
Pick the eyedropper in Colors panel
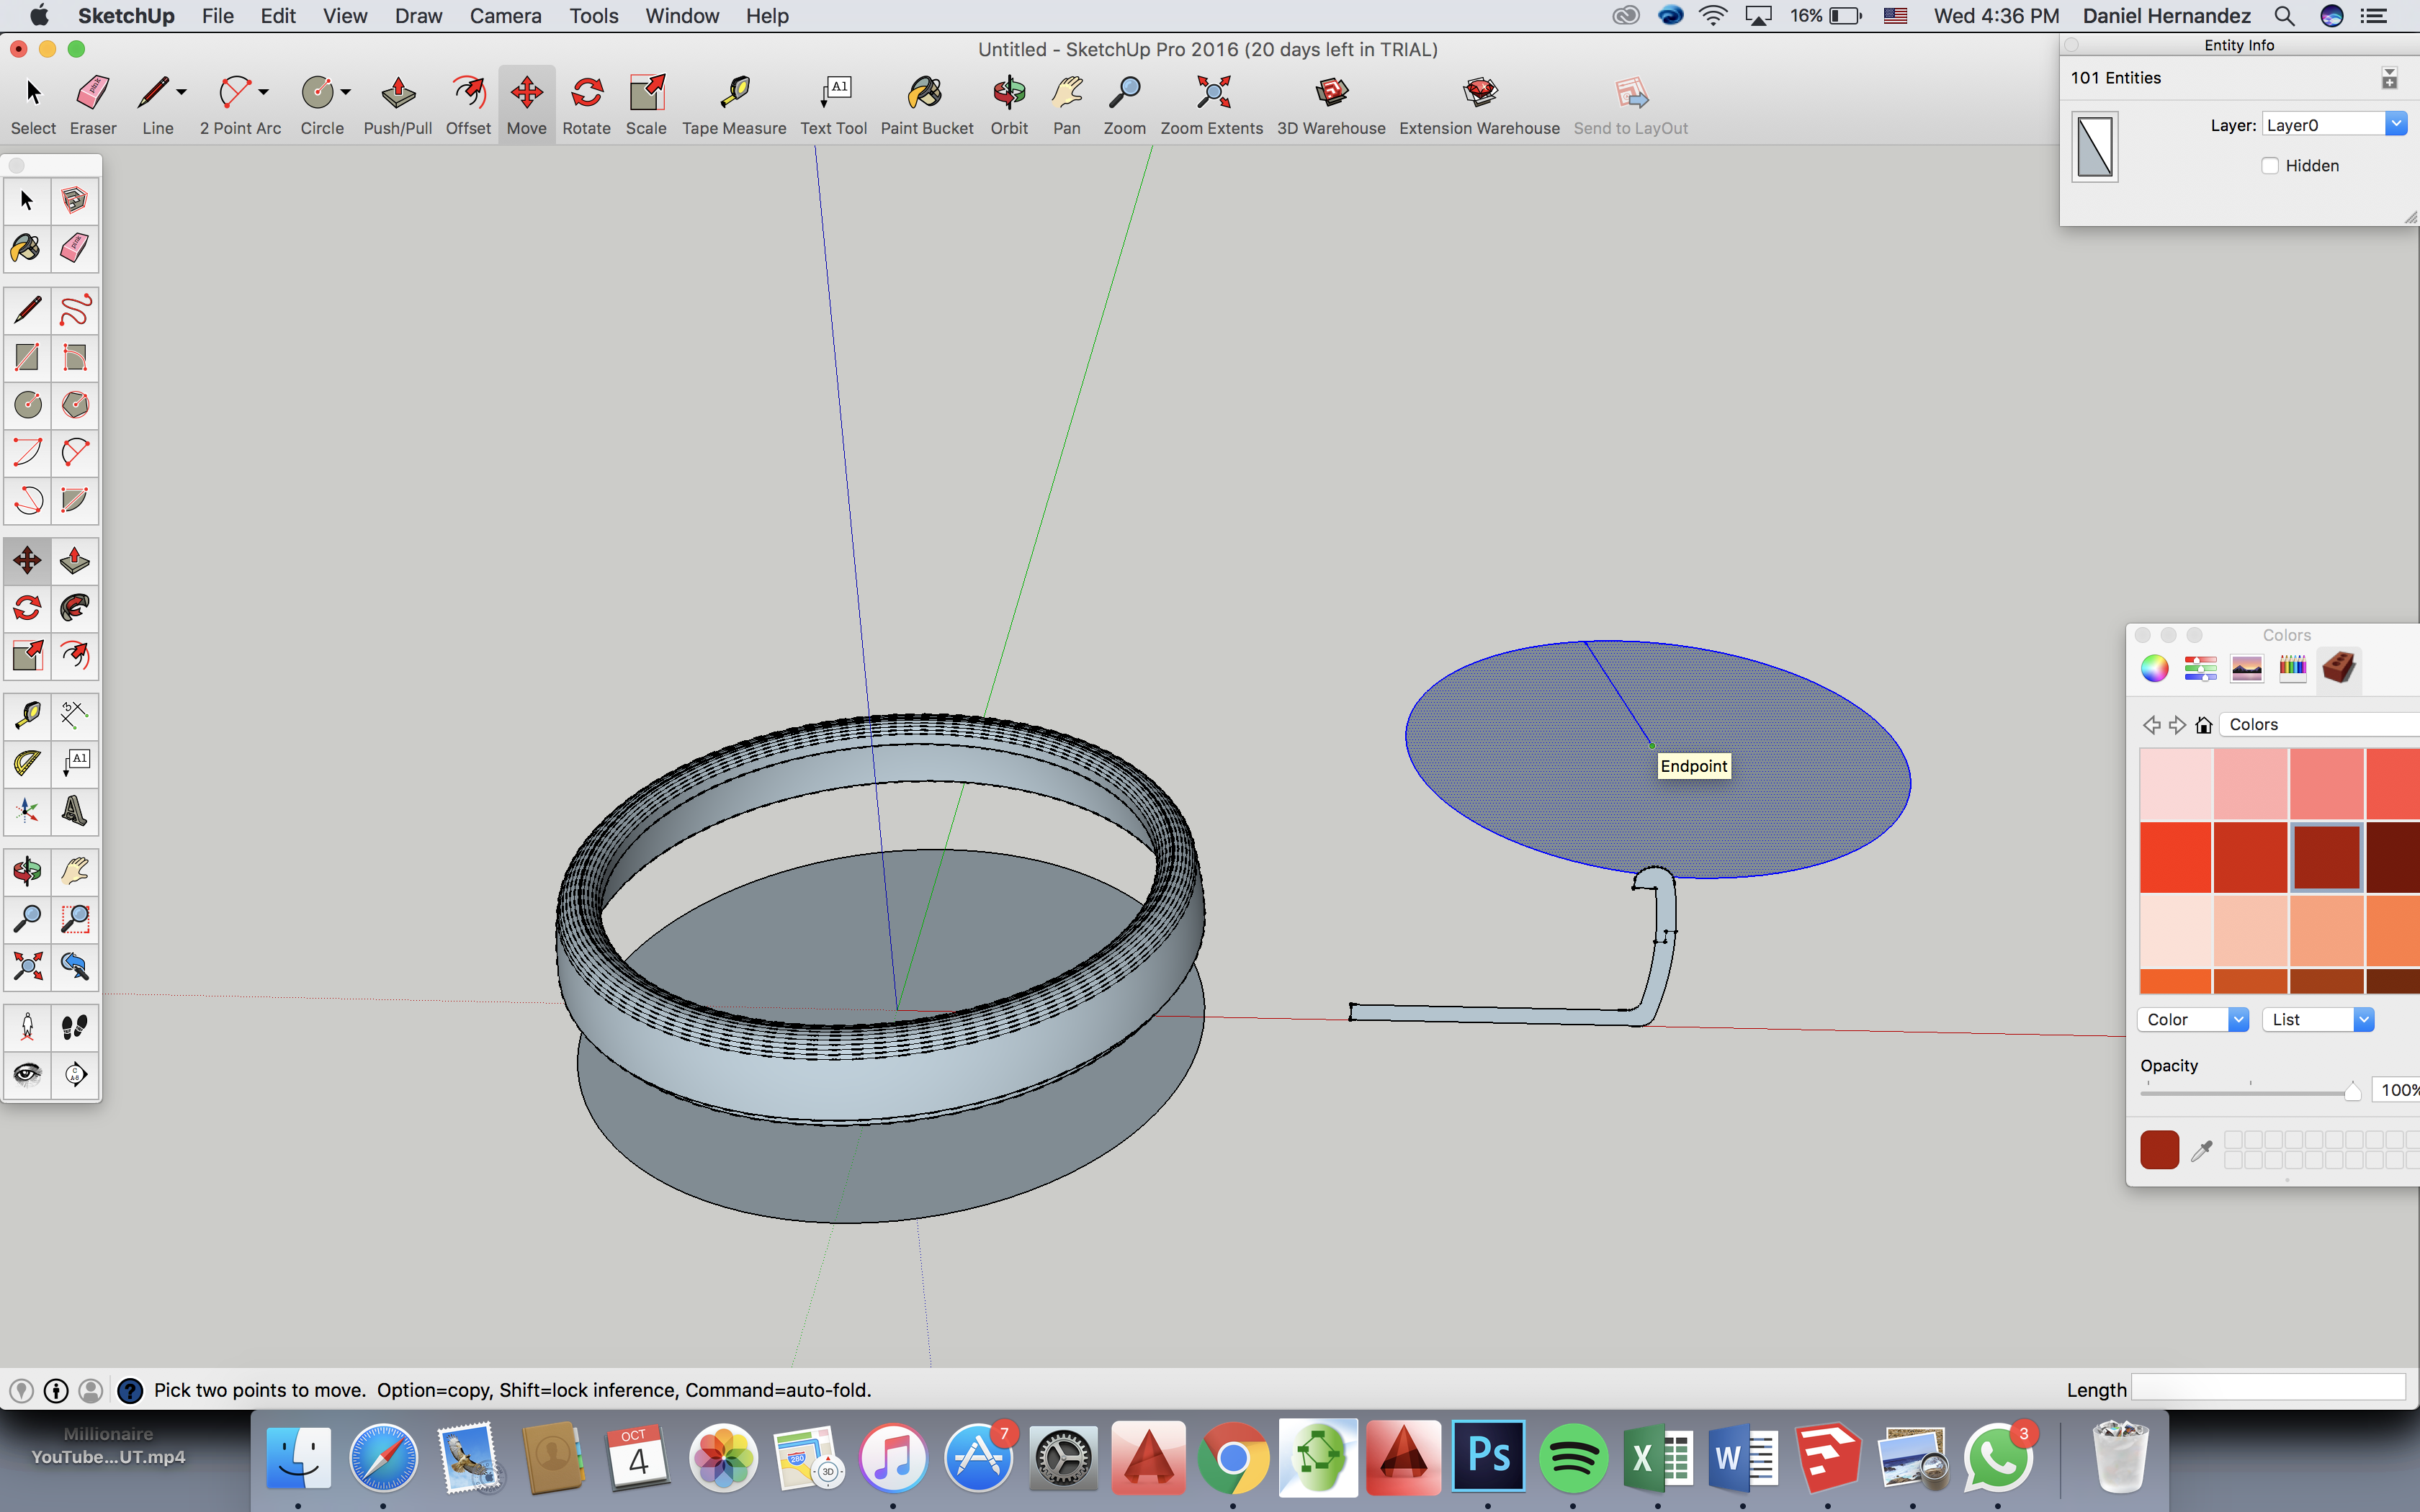coord(2201,1151)
